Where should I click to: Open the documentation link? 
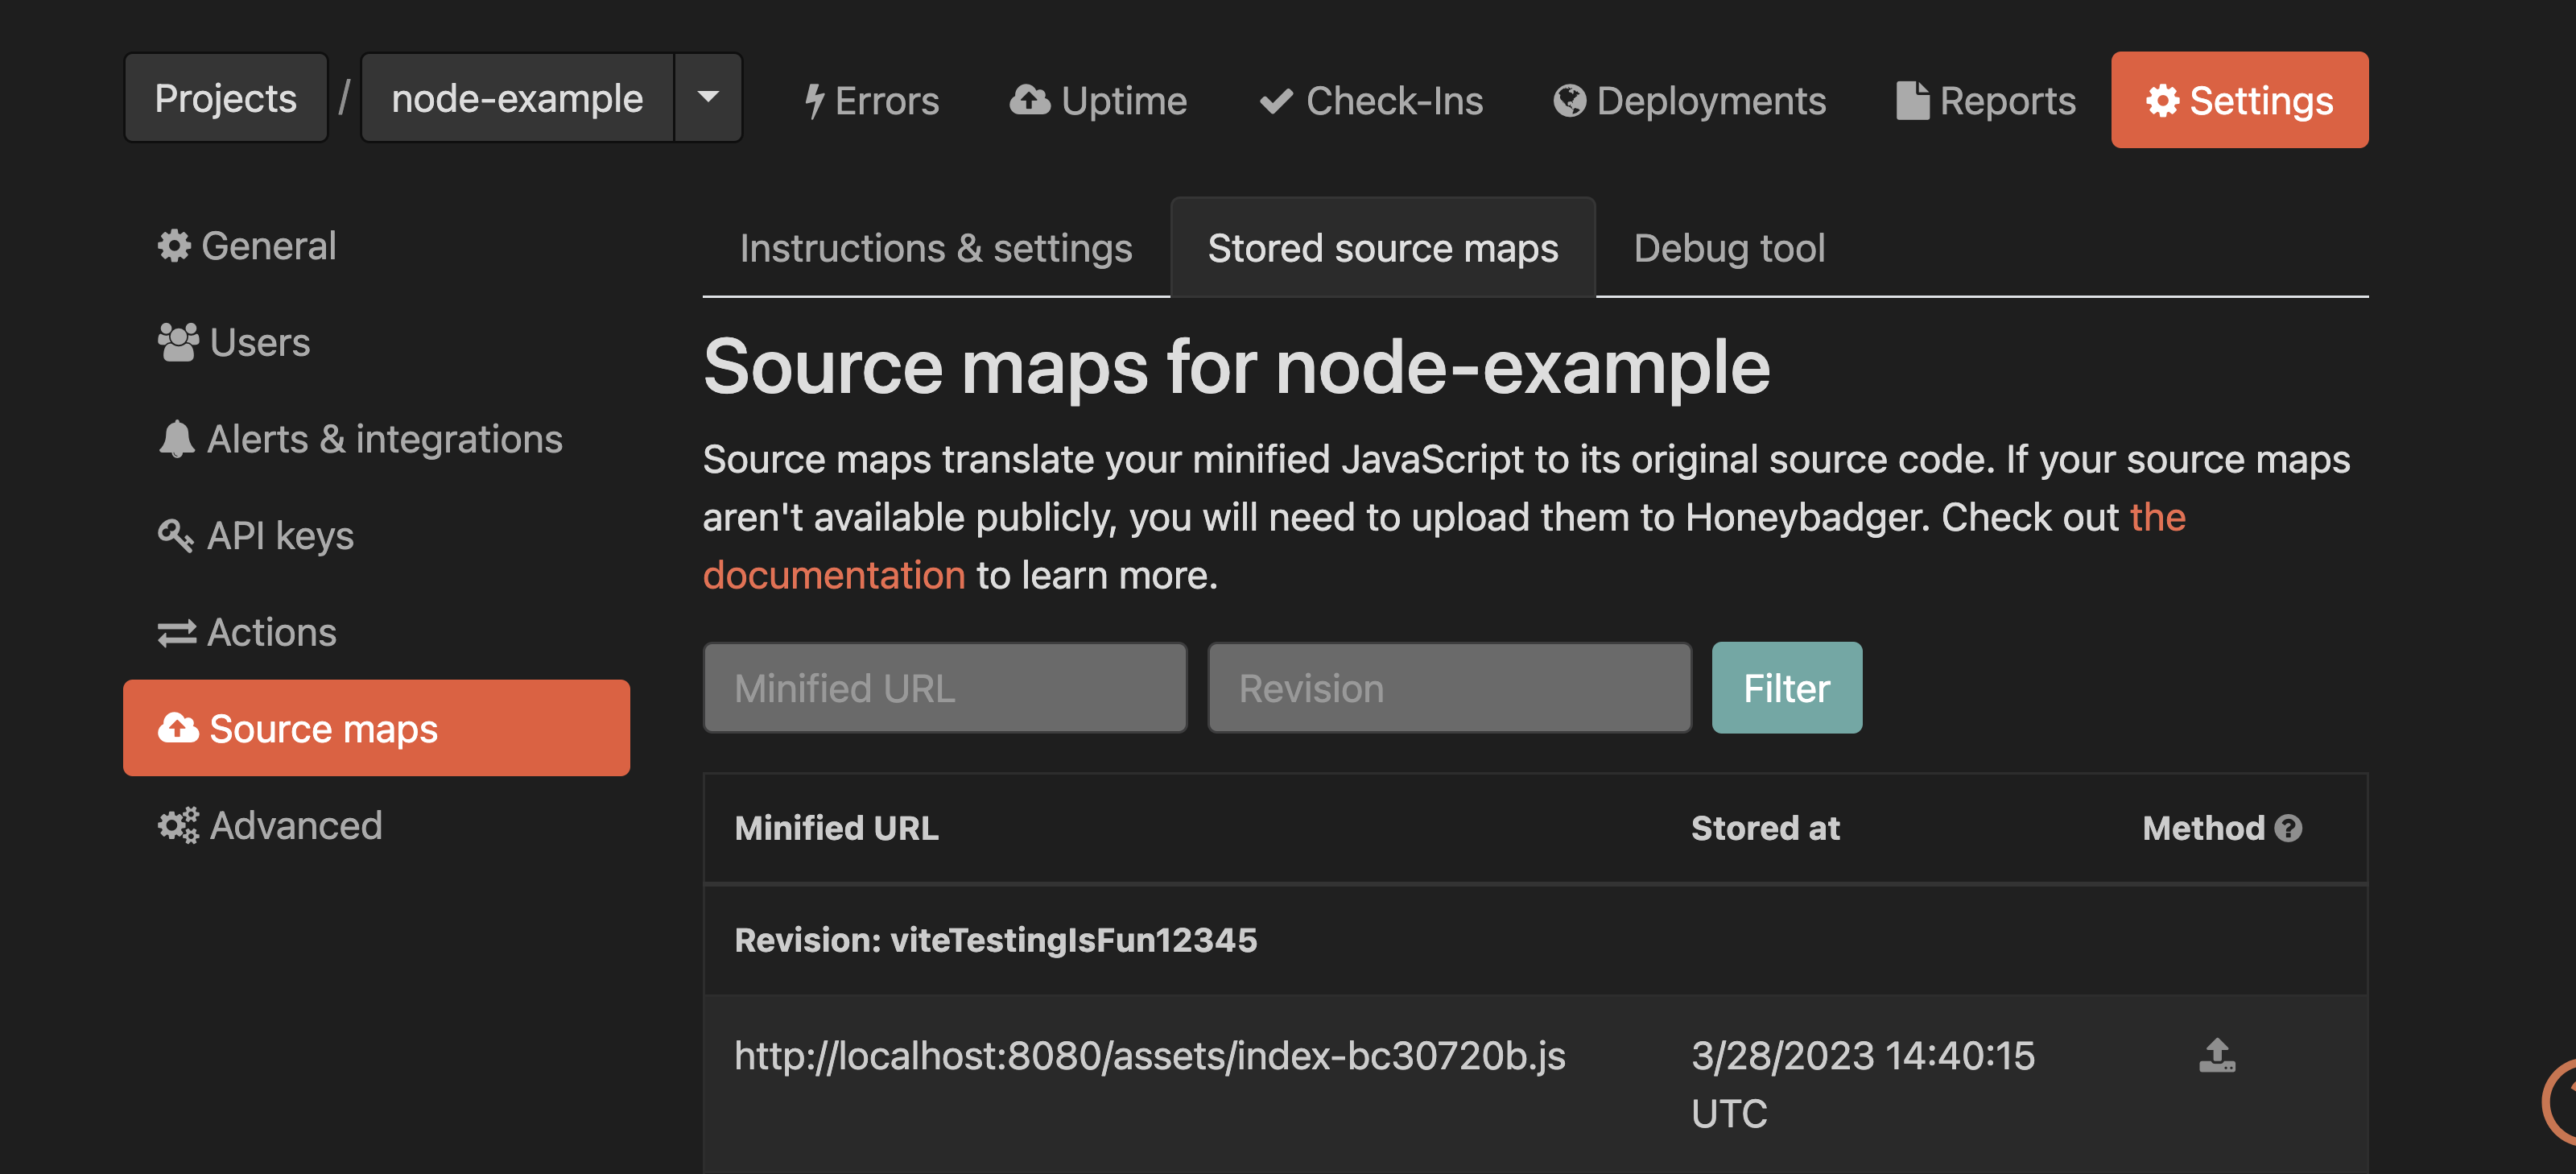click(834, 574)
